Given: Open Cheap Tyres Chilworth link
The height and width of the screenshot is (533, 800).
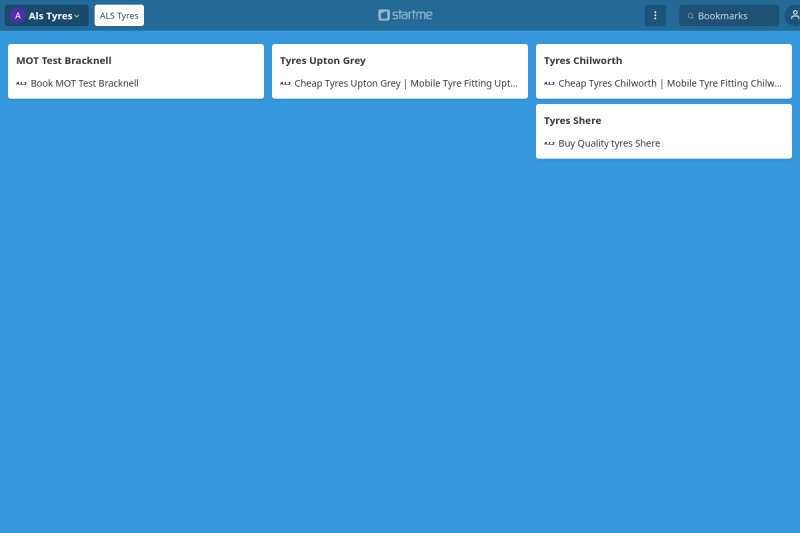Looking at the screenshot, I should click(x=669, y=83).
